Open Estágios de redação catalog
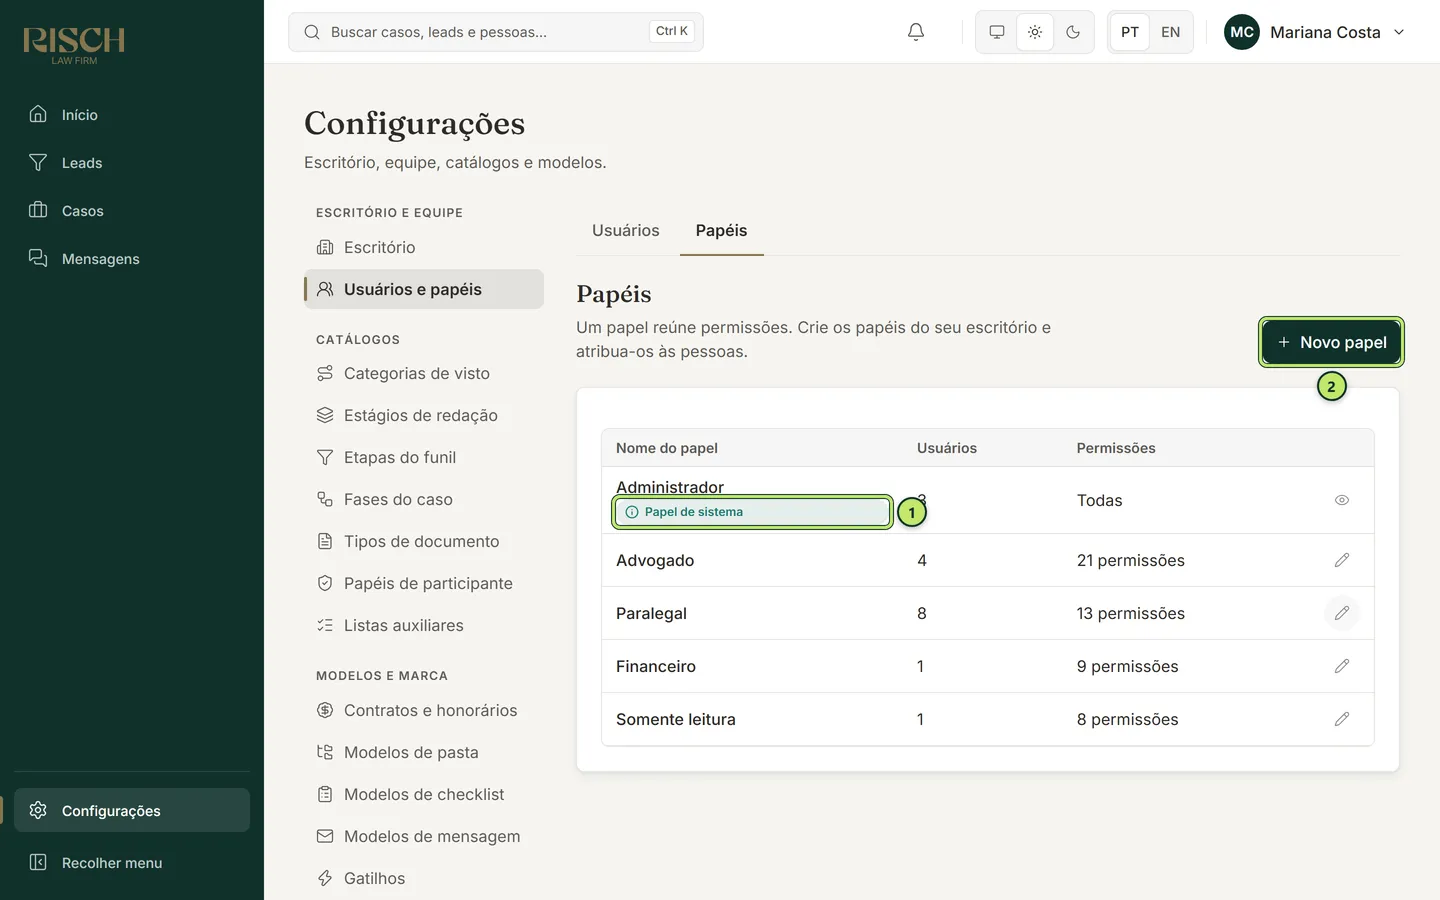 pyautogui.click(x=424, y=416)
